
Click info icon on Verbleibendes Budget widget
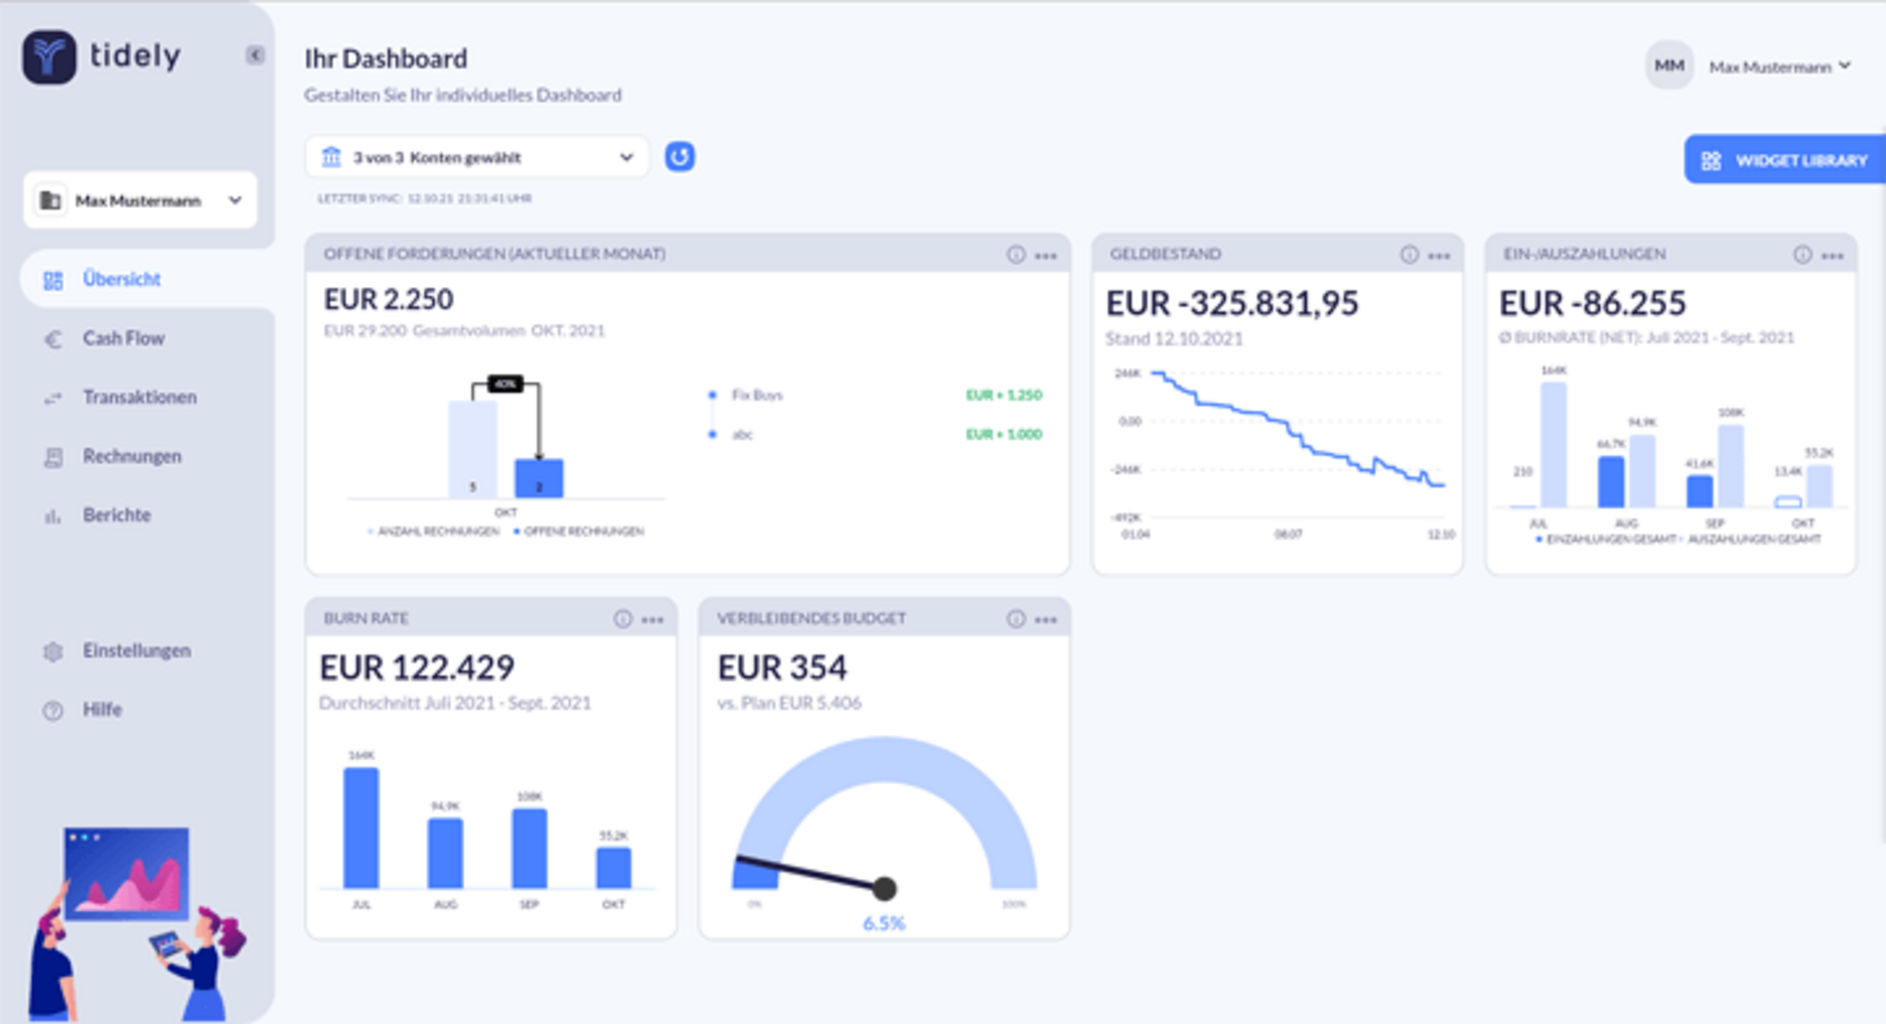coord(1016,620)
